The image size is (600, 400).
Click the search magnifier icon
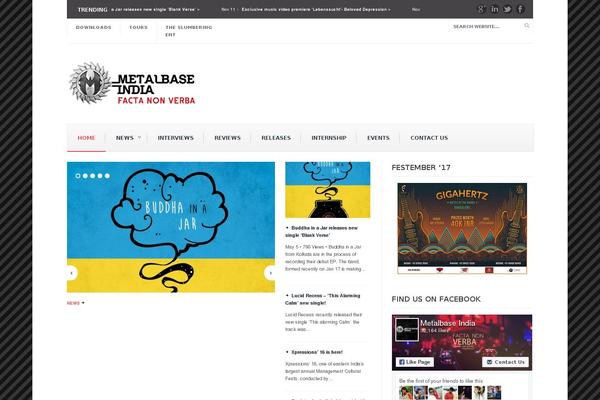point(527,26)
